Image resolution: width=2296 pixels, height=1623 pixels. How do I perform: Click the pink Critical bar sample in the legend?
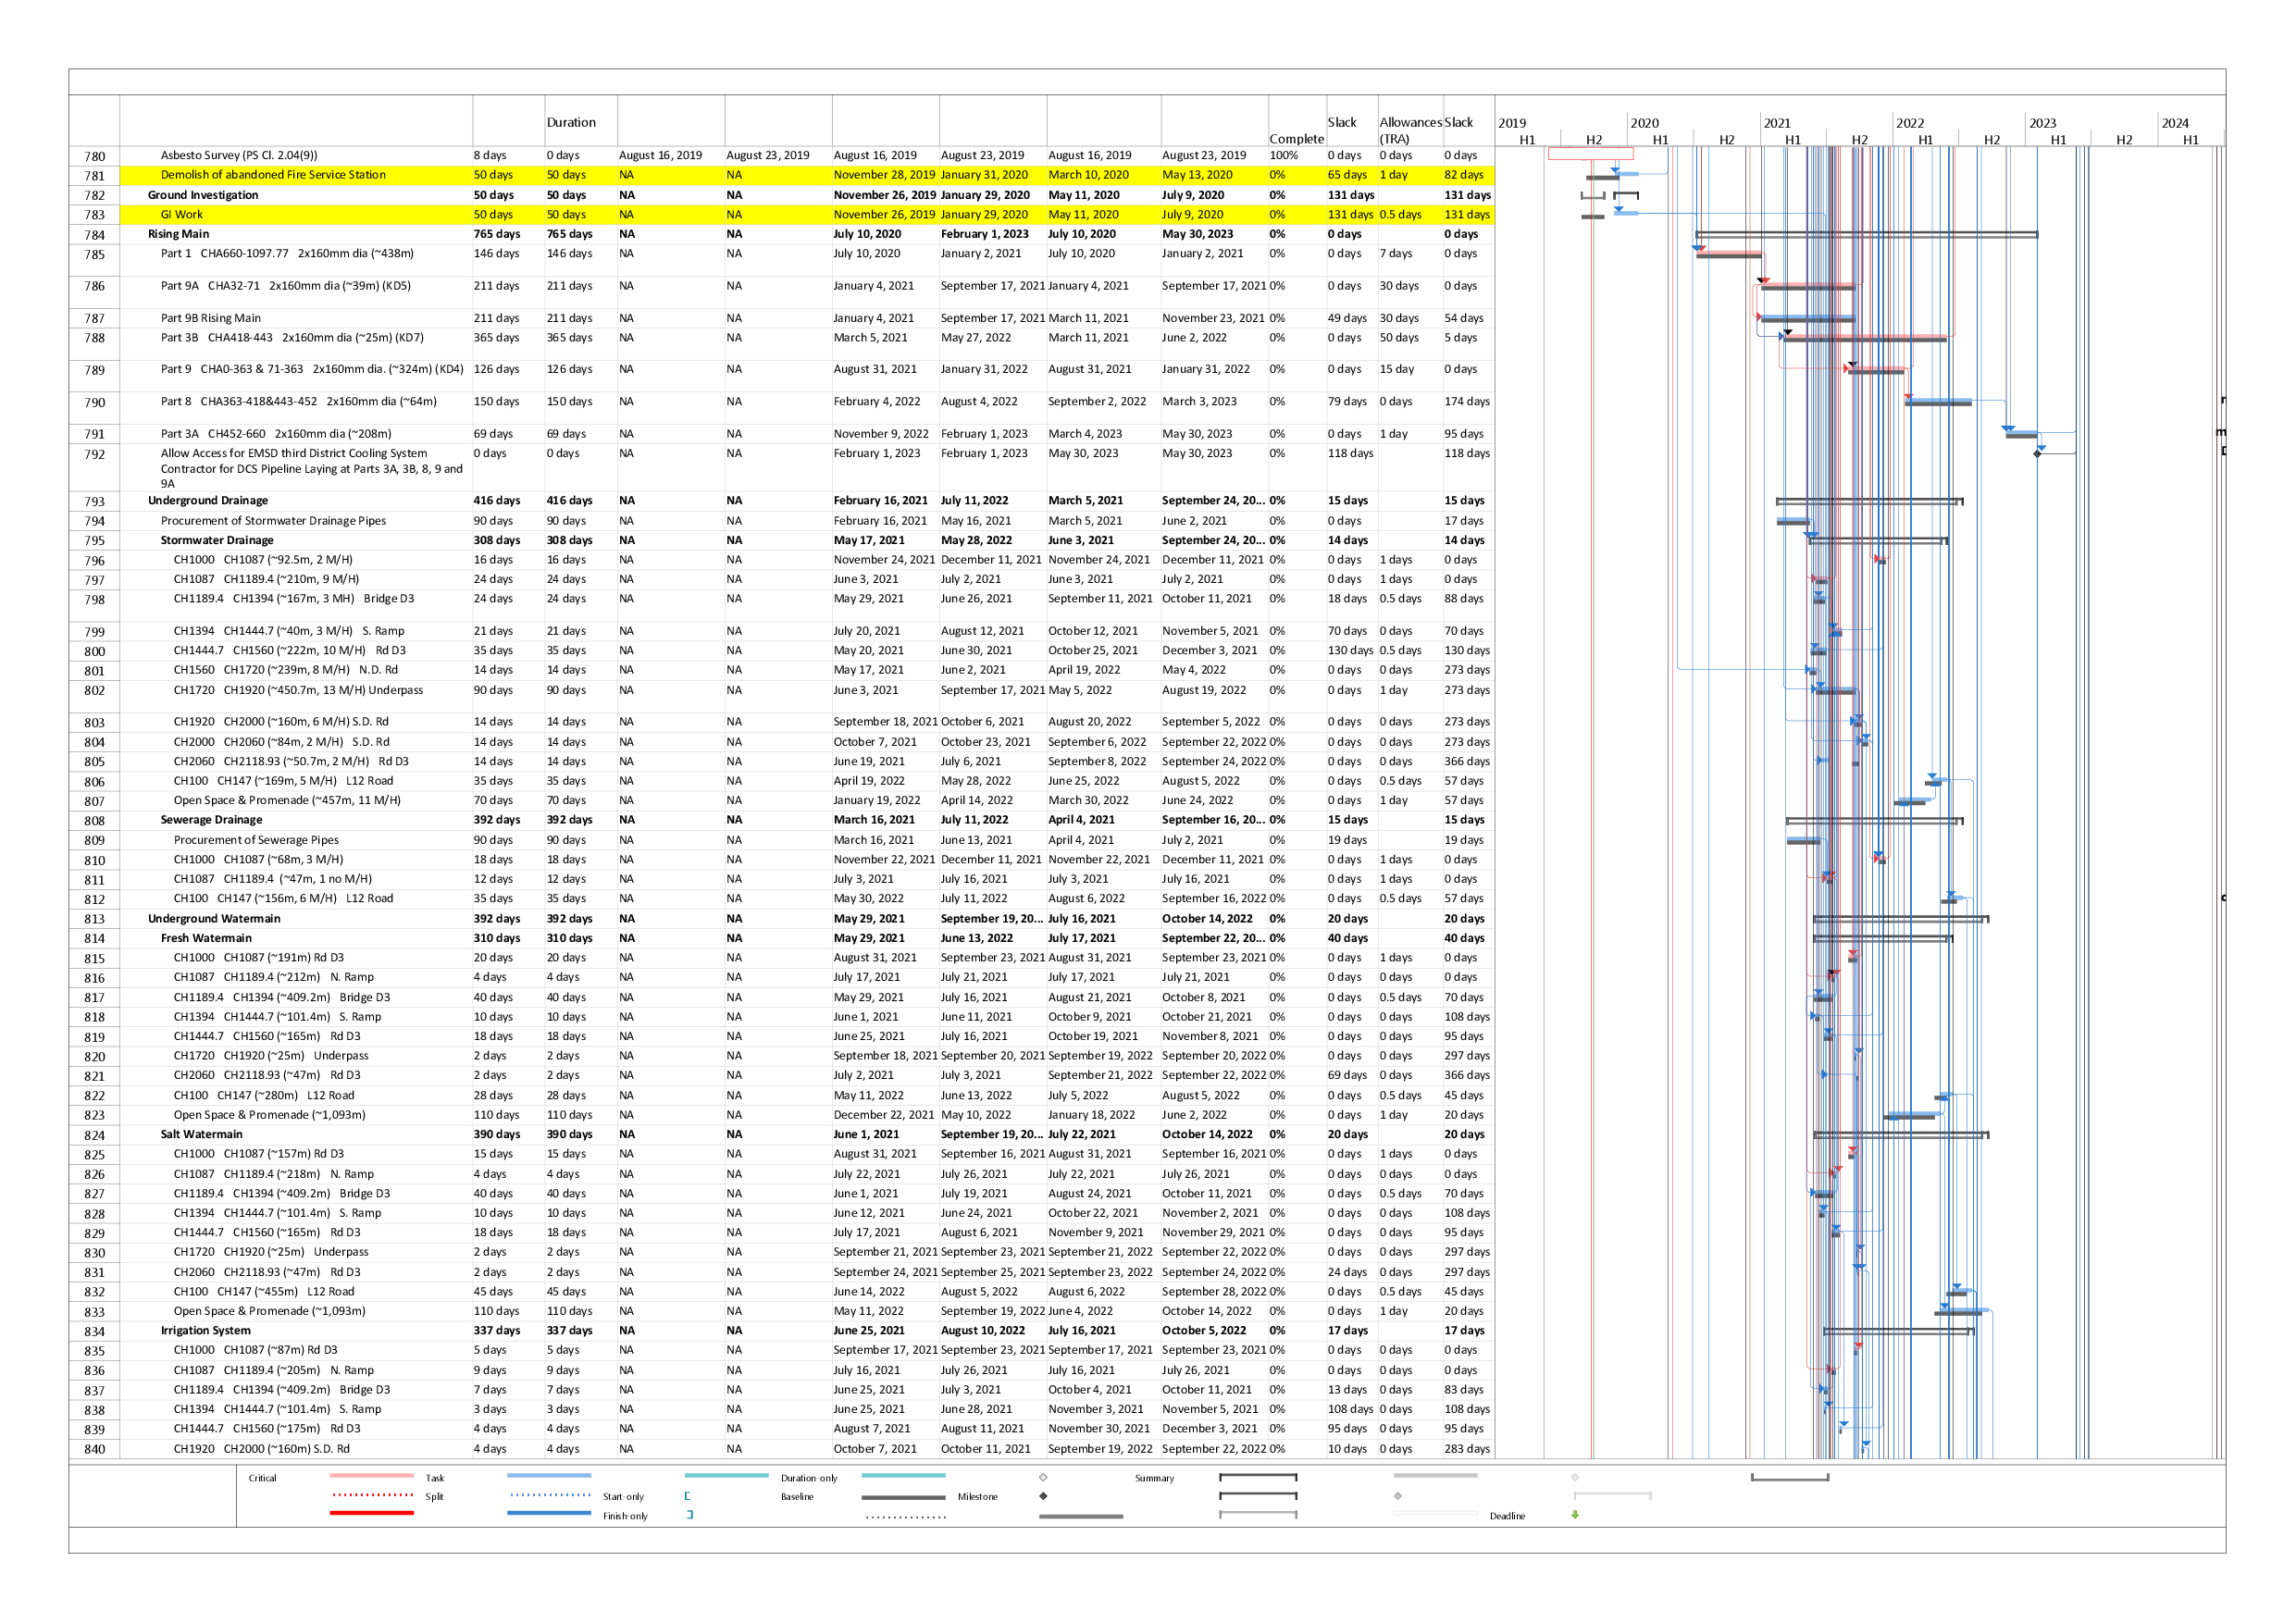[372, 1476]
